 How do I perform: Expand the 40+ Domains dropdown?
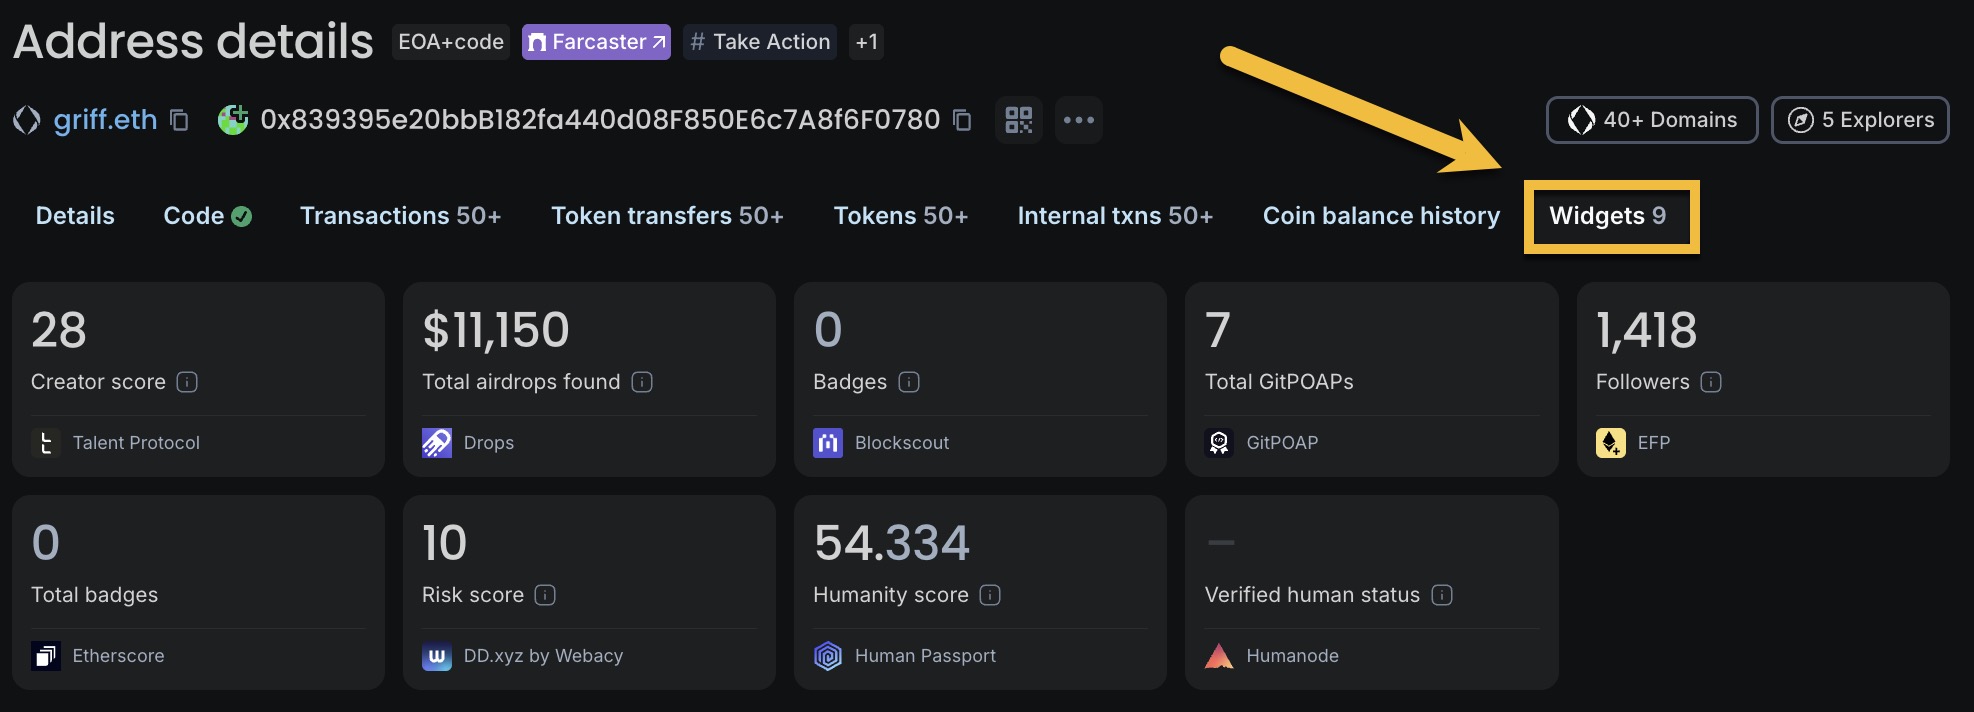point(1652,120)
